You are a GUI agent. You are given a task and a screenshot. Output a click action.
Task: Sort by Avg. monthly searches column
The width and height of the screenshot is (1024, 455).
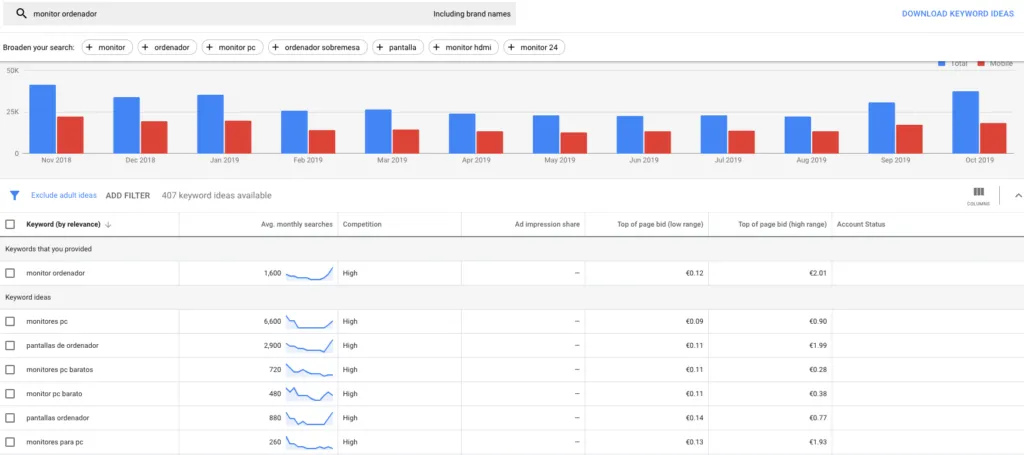tap(296, 225)
